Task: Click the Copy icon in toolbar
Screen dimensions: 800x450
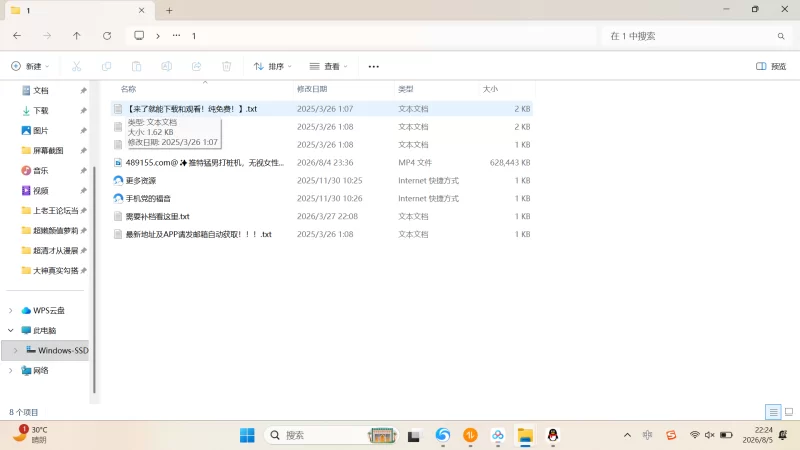Action: 107,66
